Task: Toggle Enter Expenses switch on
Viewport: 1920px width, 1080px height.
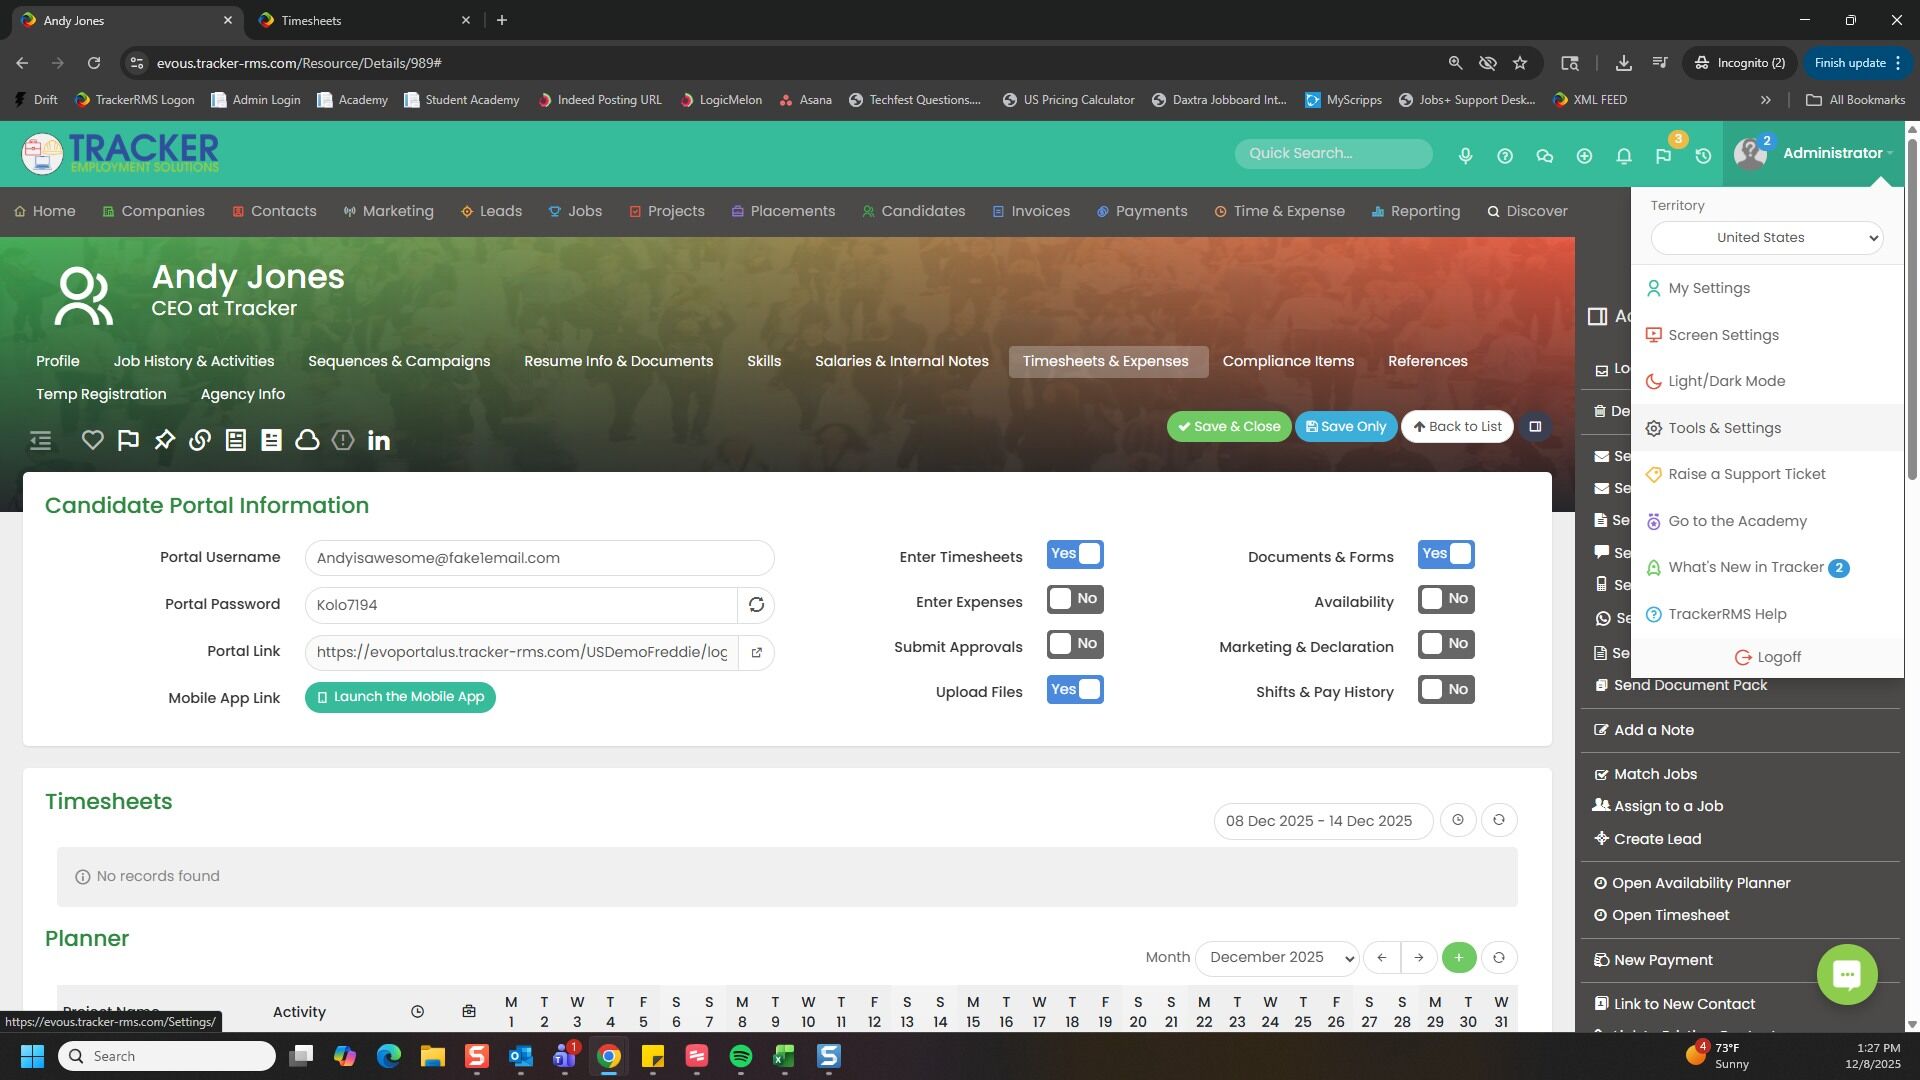Action: [1075, 599]
